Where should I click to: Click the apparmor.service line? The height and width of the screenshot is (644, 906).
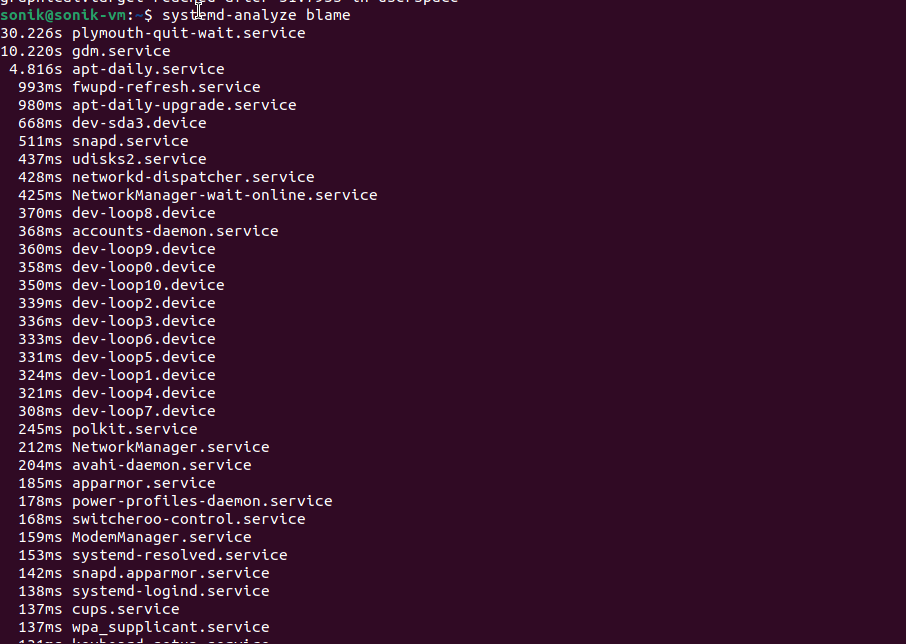(143, 483)
